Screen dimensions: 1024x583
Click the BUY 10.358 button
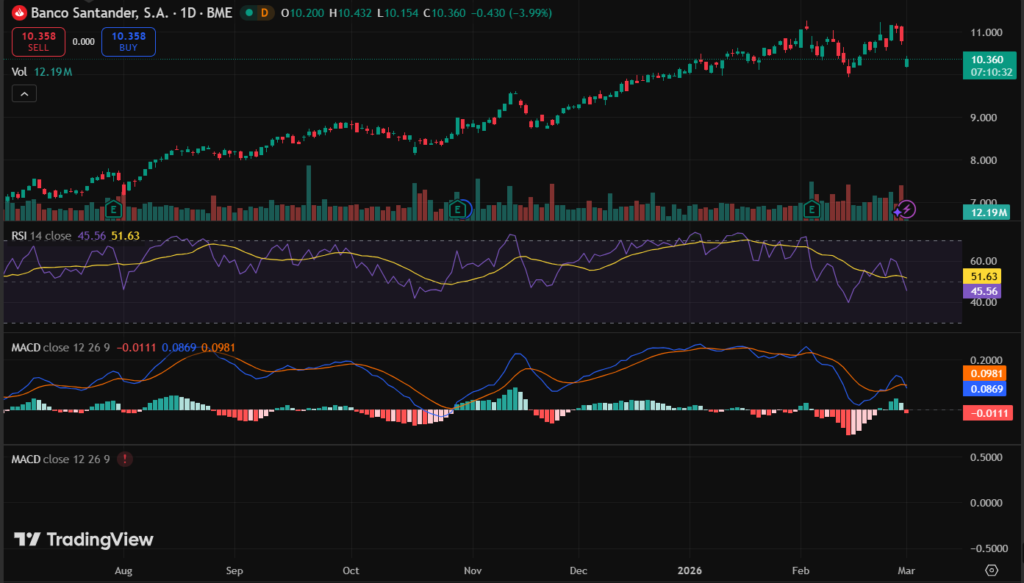point(129,41)
